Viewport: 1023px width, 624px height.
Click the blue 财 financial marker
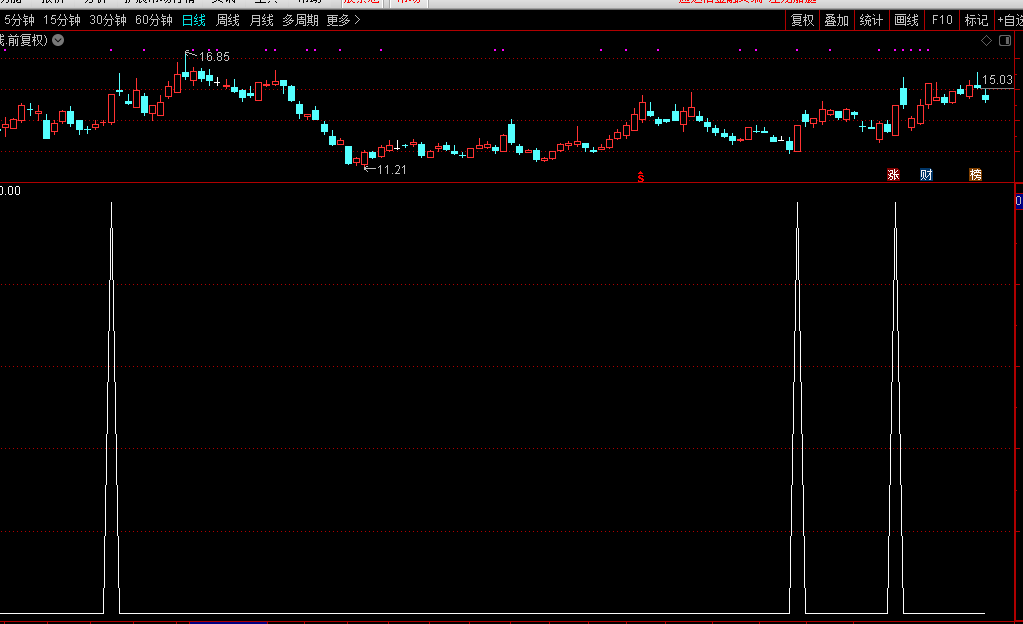point(926,175)
